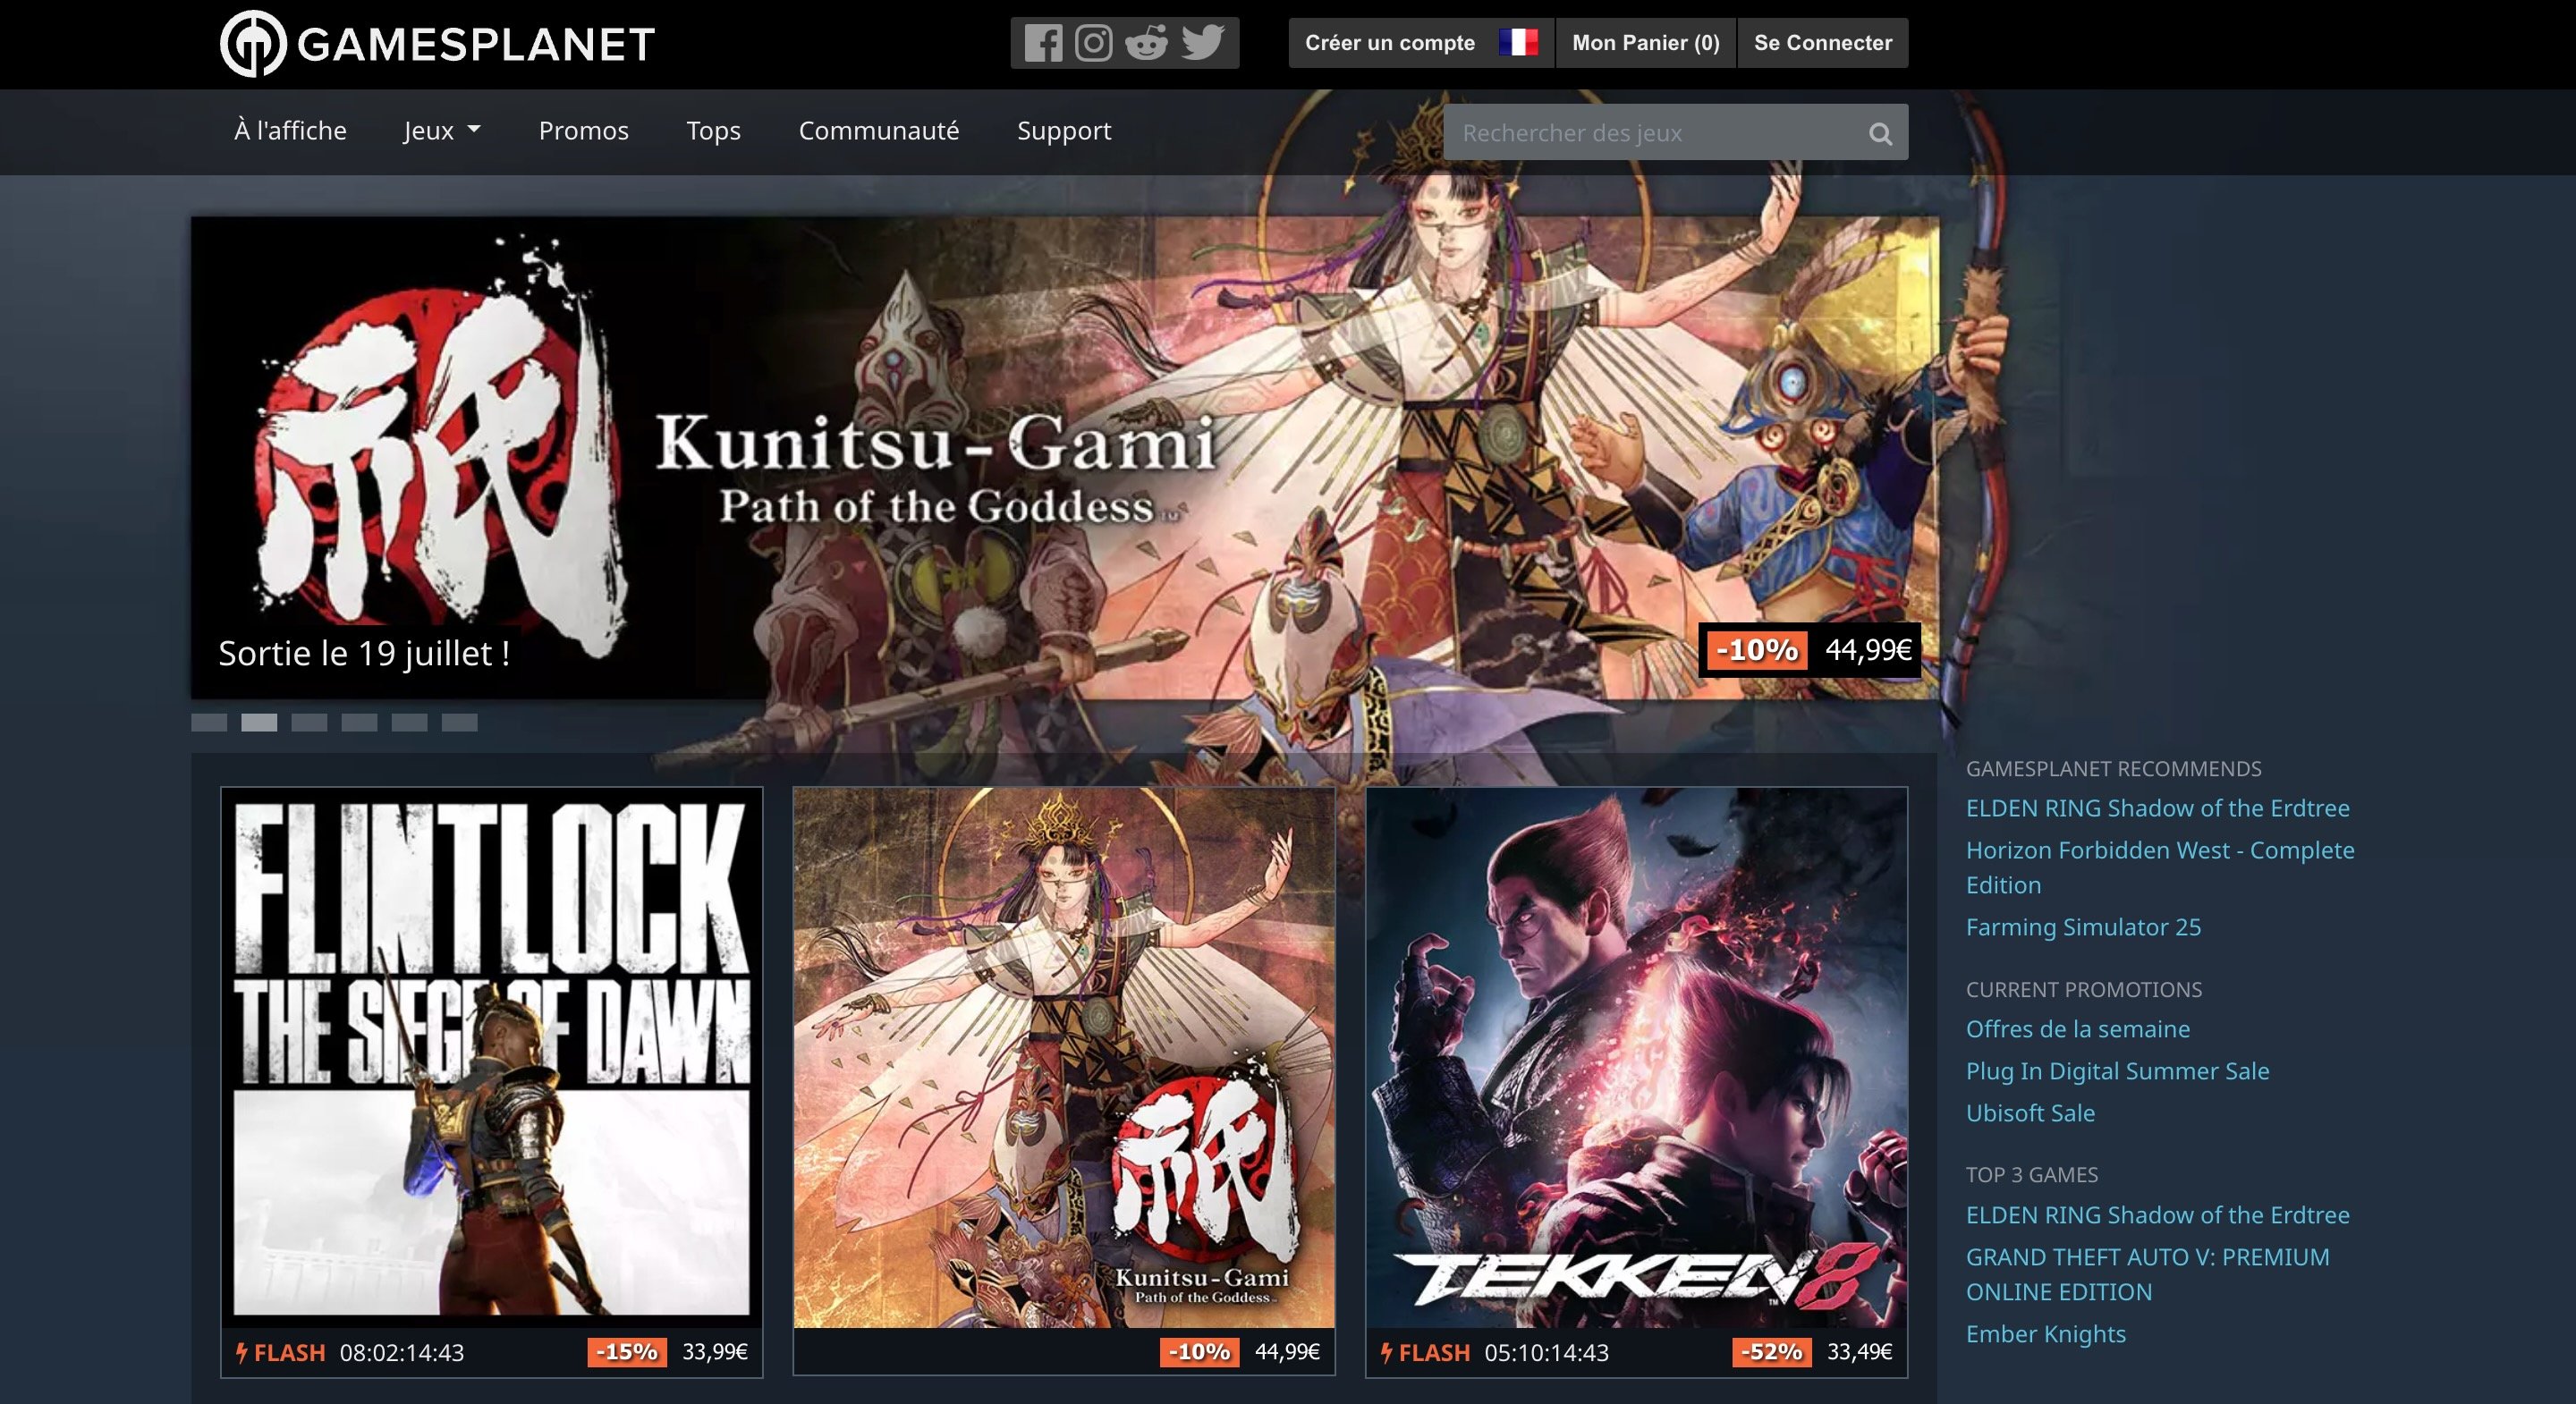Open Mon Panier (0) cart
Screen dimensions: 2576x1404
[x=1646, y=43]
